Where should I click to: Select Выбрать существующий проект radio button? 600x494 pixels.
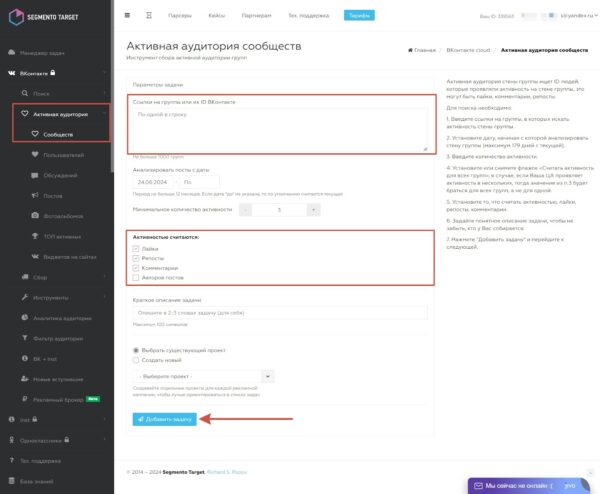click(136, 350)
